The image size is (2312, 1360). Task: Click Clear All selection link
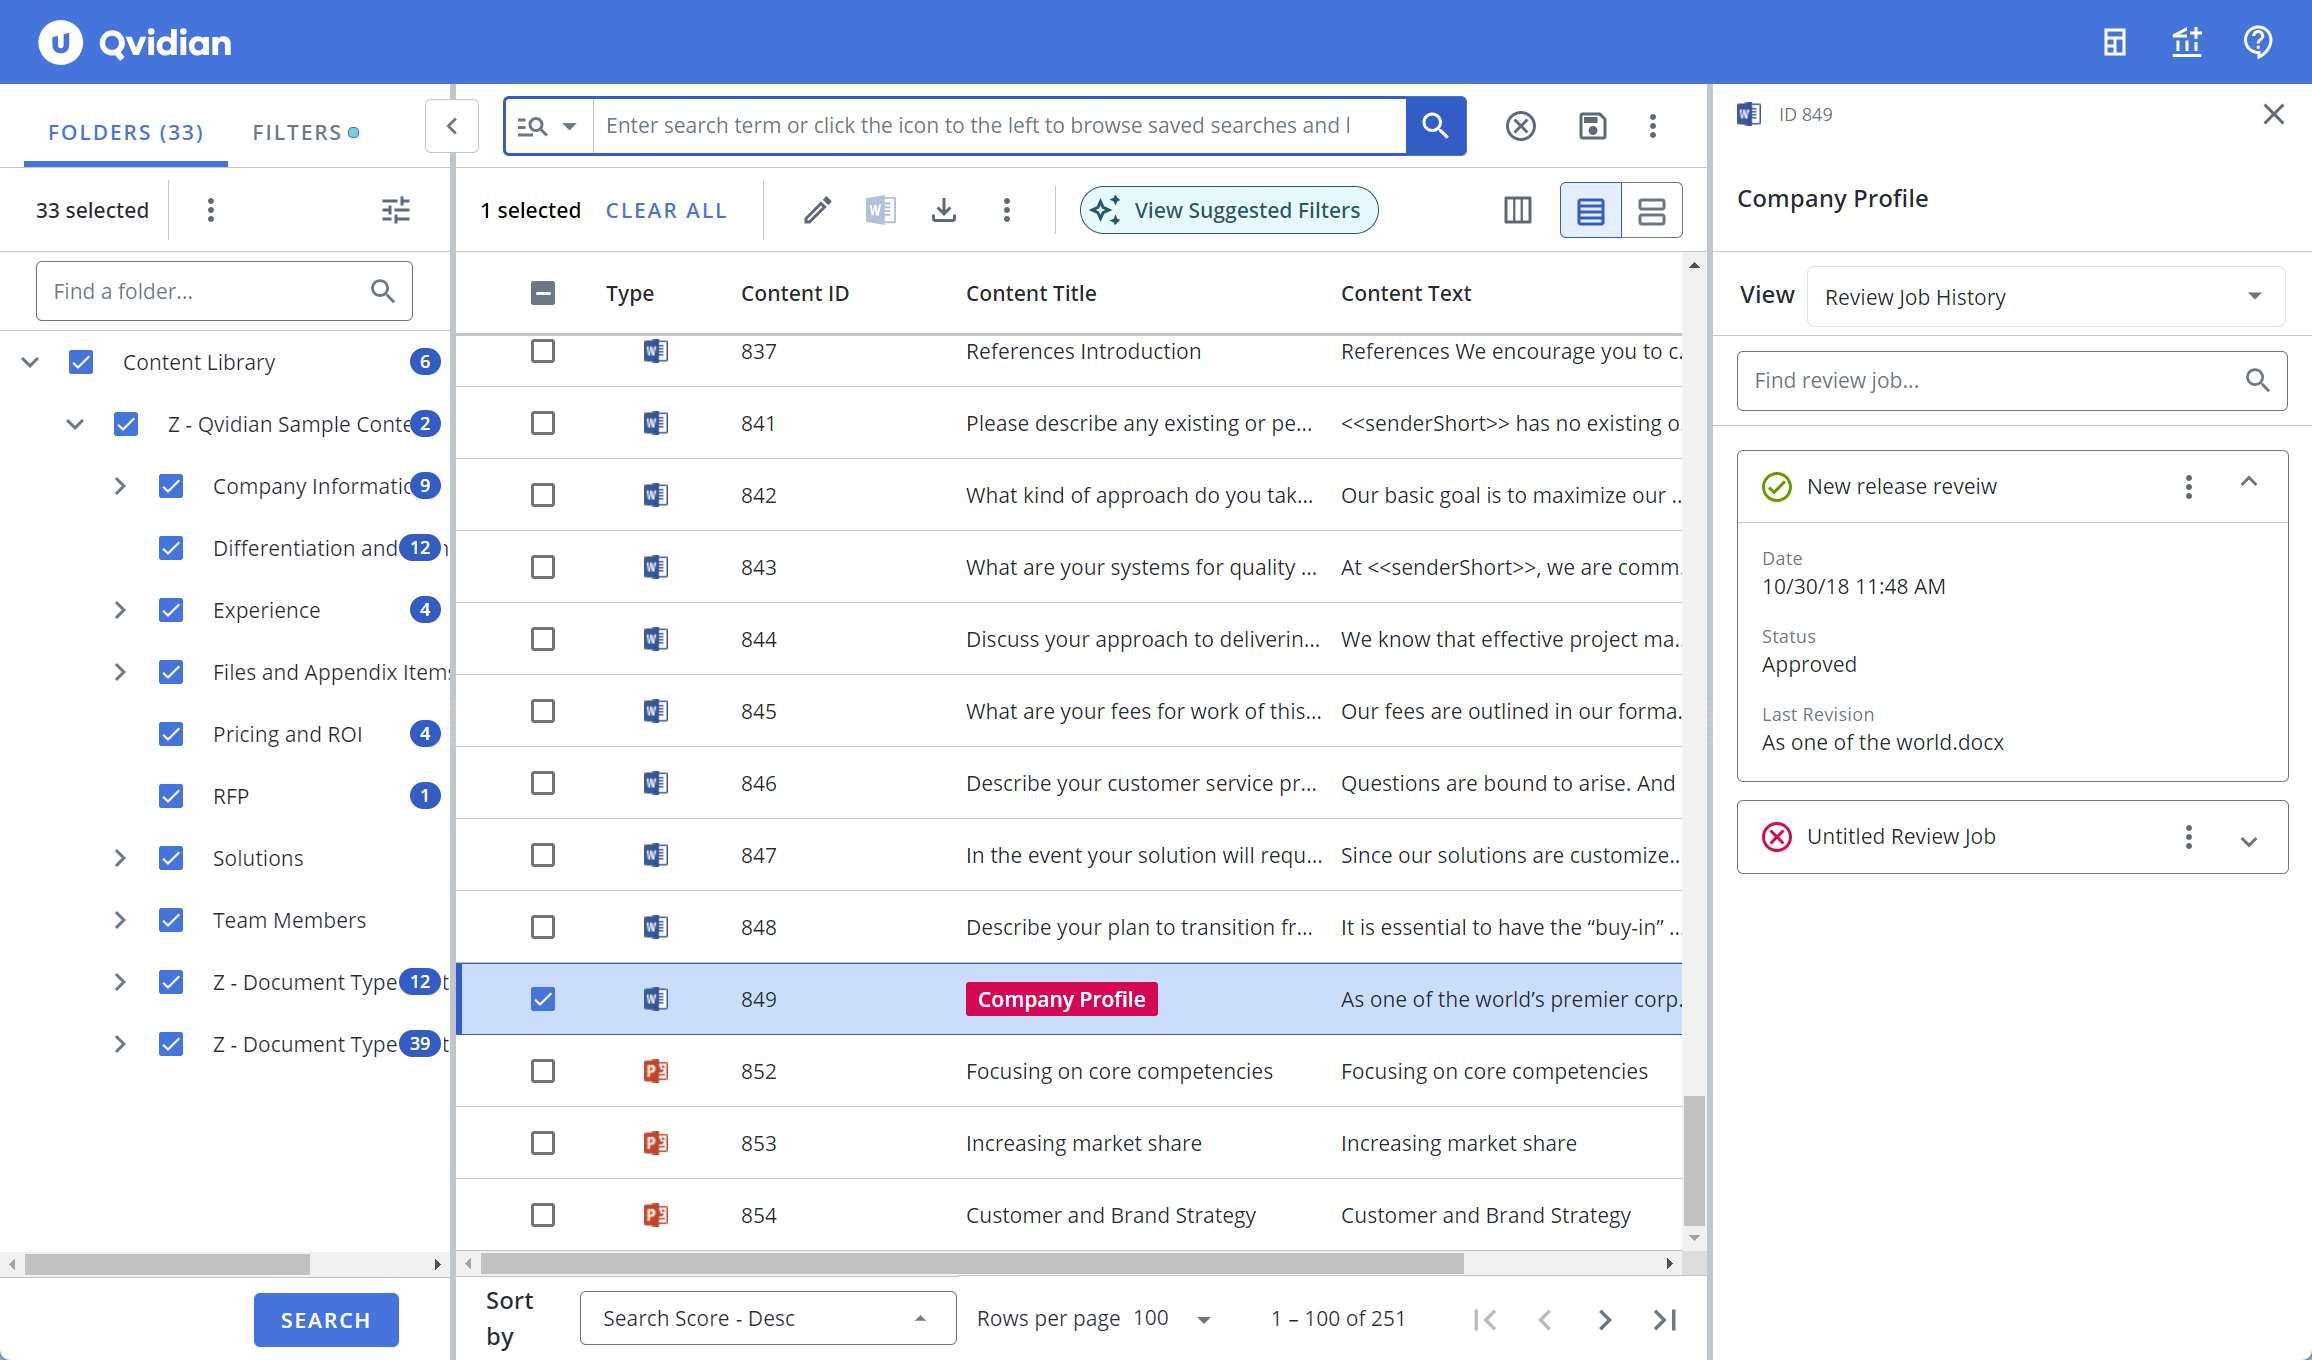pyautogui.click(x=666, y=211)
